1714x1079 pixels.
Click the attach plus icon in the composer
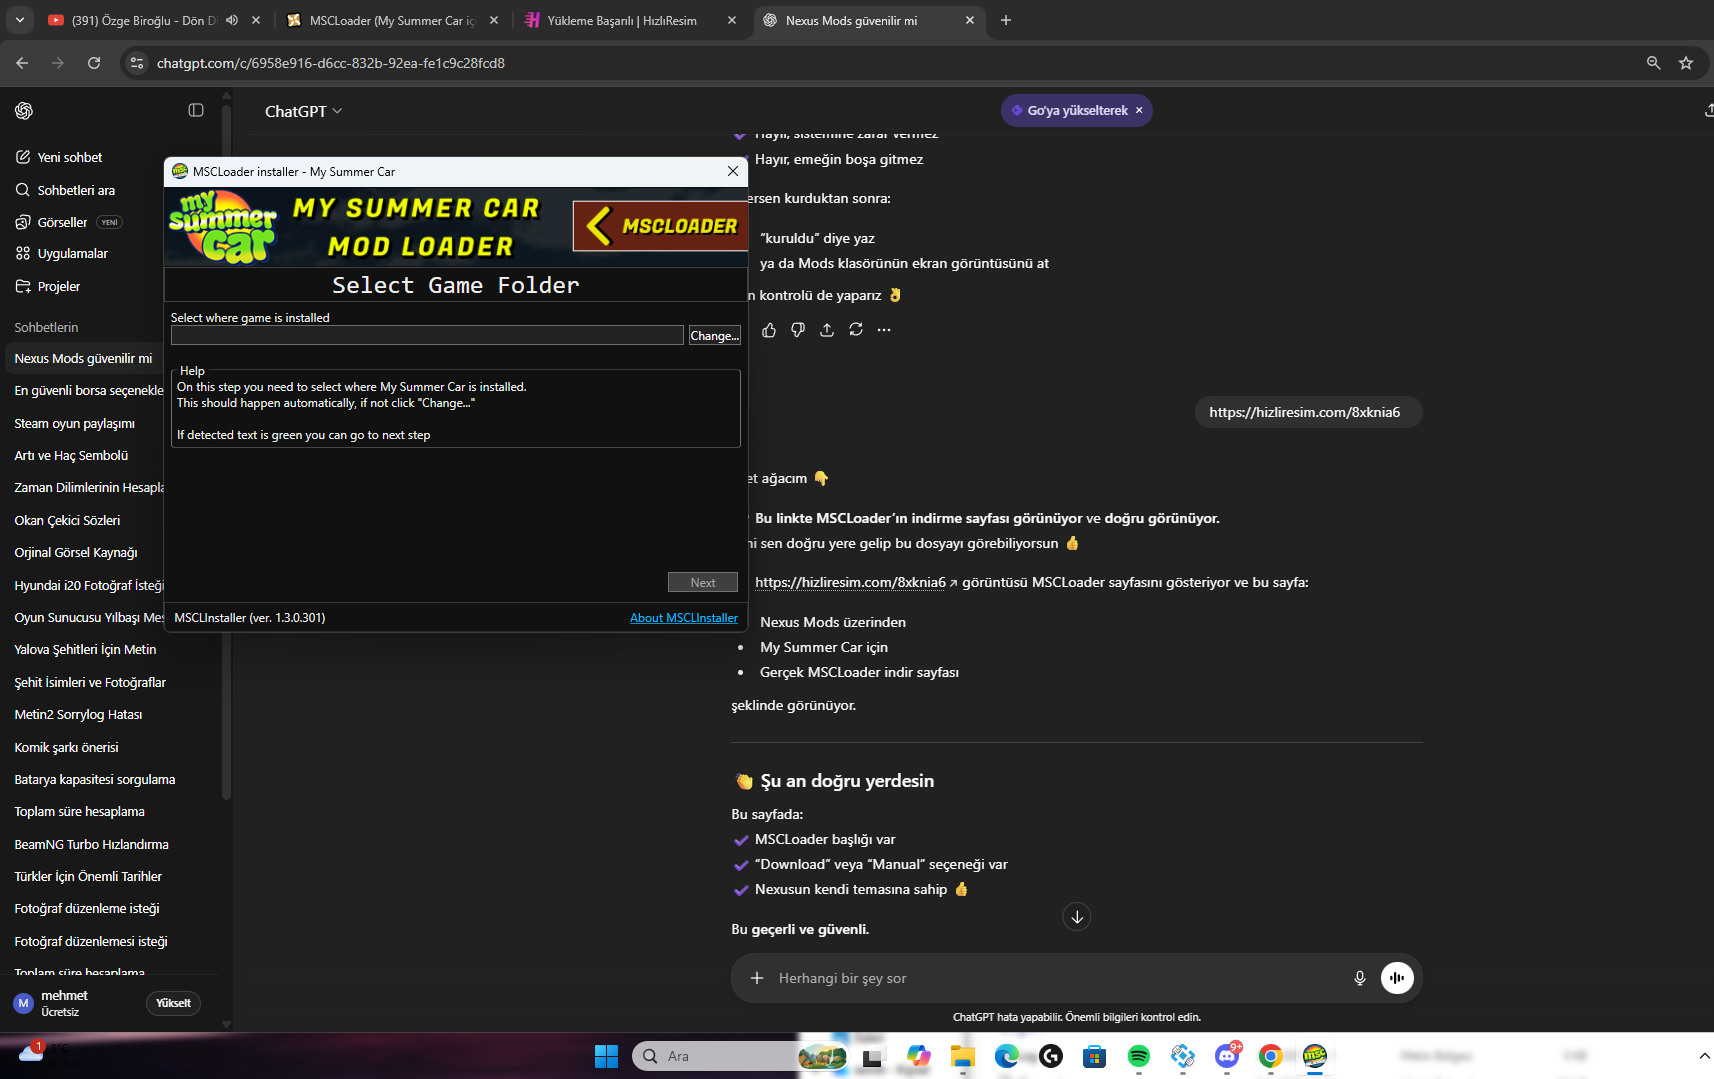tap(757, 978)
